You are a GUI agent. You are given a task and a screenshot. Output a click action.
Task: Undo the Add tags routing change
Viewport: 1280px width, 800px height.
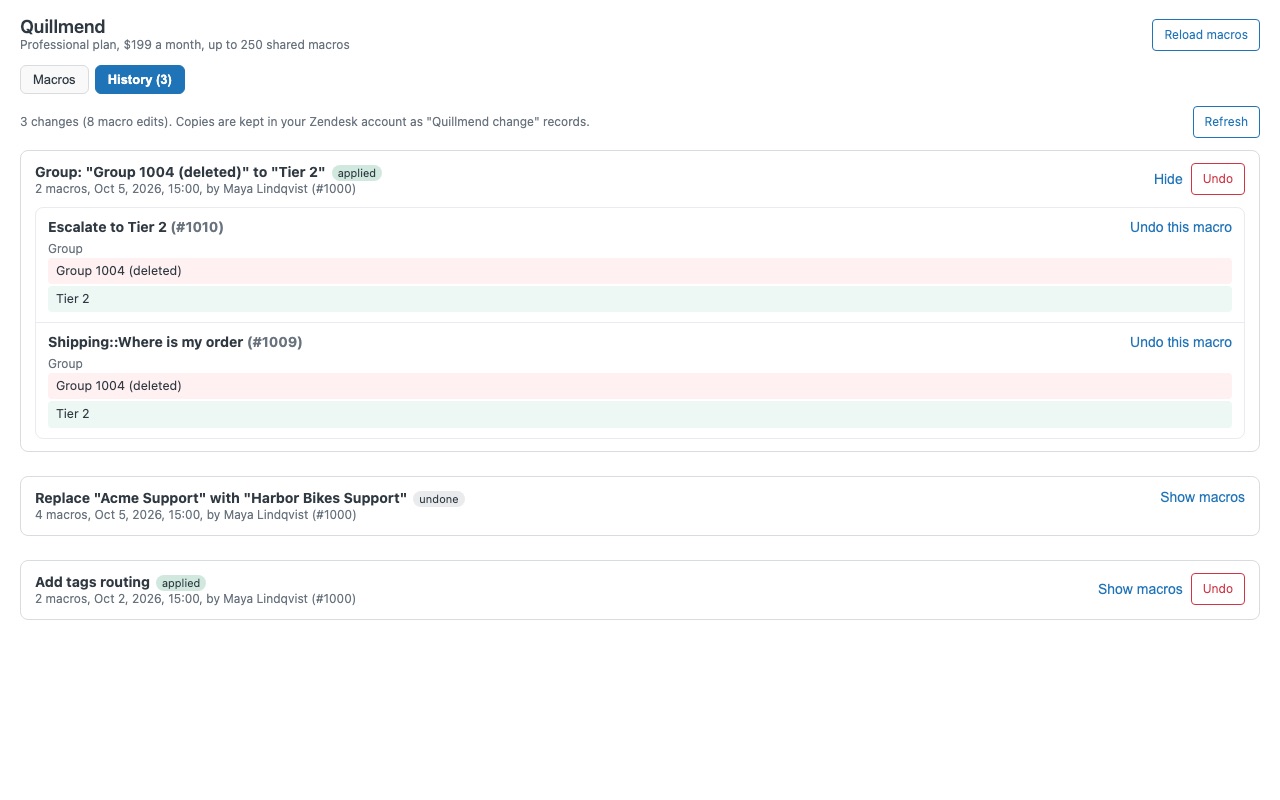click(1218, 589)
